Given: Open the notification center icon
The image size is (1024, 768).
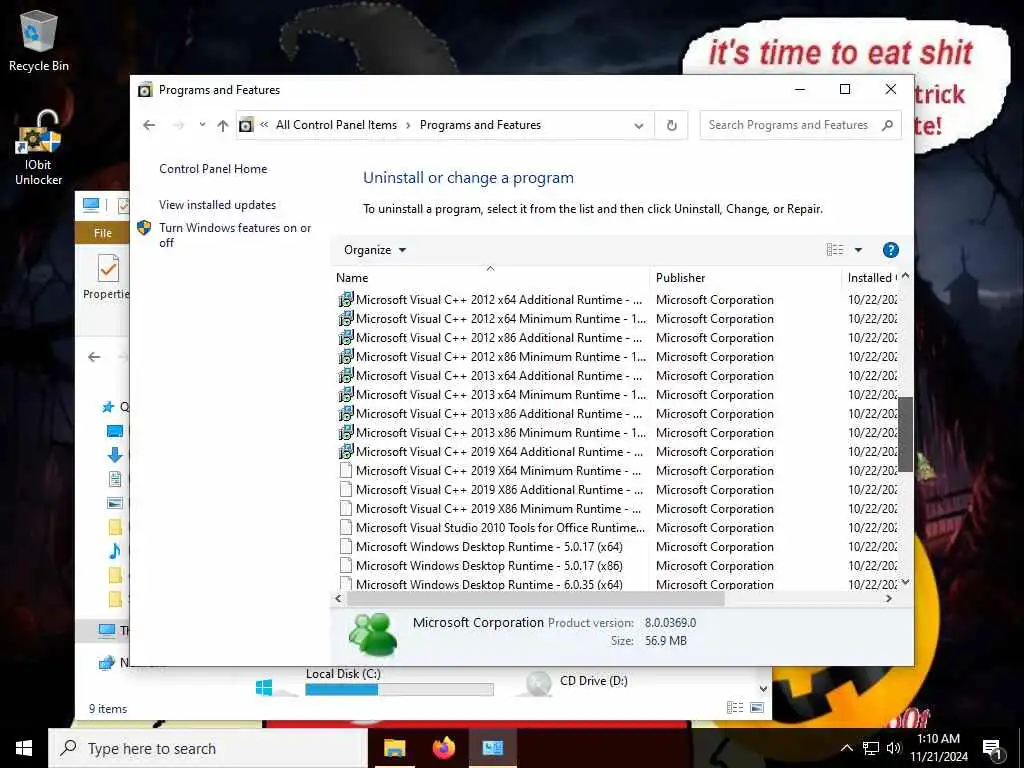Looking at the screenshot, I should pyautogui.click(x=992, y=748).
